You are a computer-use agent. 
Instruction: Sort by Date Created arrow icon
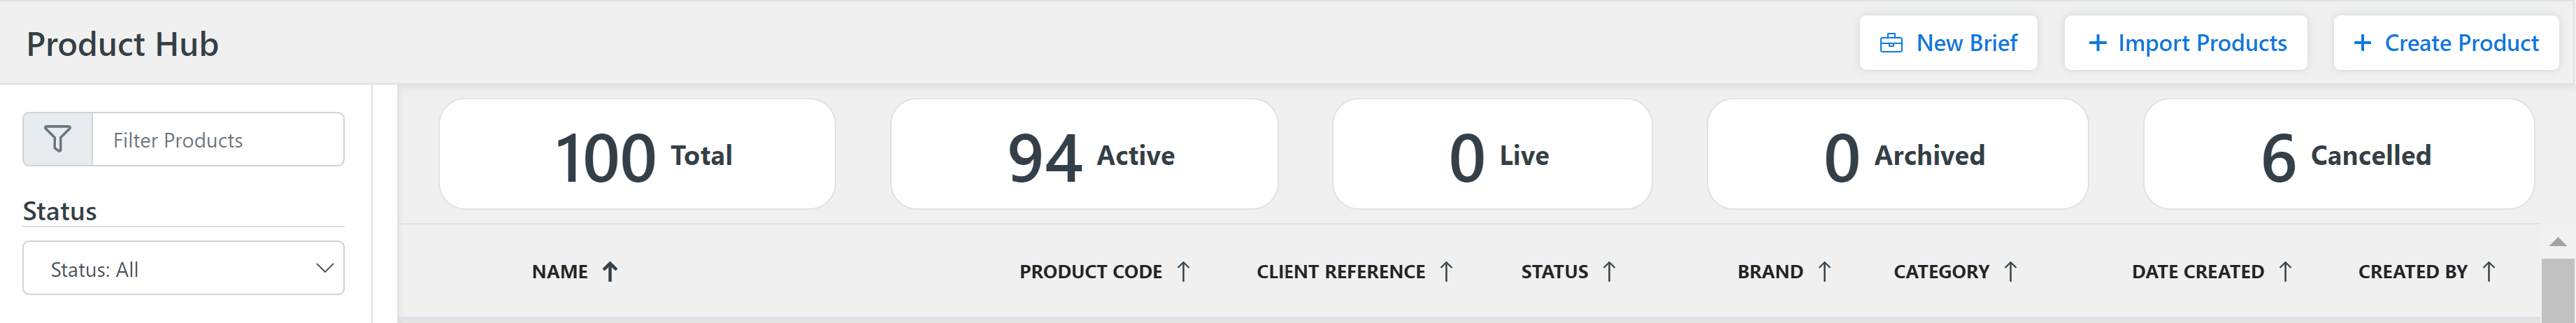2285,271
